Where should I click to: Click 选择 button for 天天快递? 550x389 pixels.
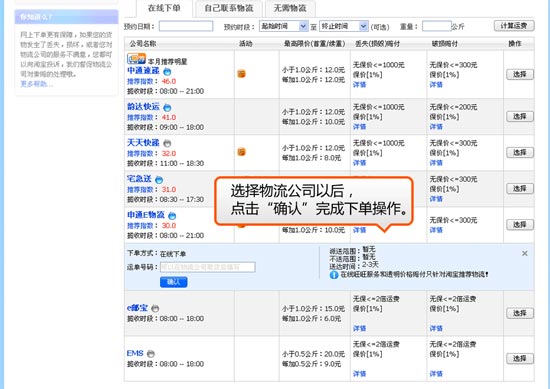pyautogui.click(x=519, y=153)
